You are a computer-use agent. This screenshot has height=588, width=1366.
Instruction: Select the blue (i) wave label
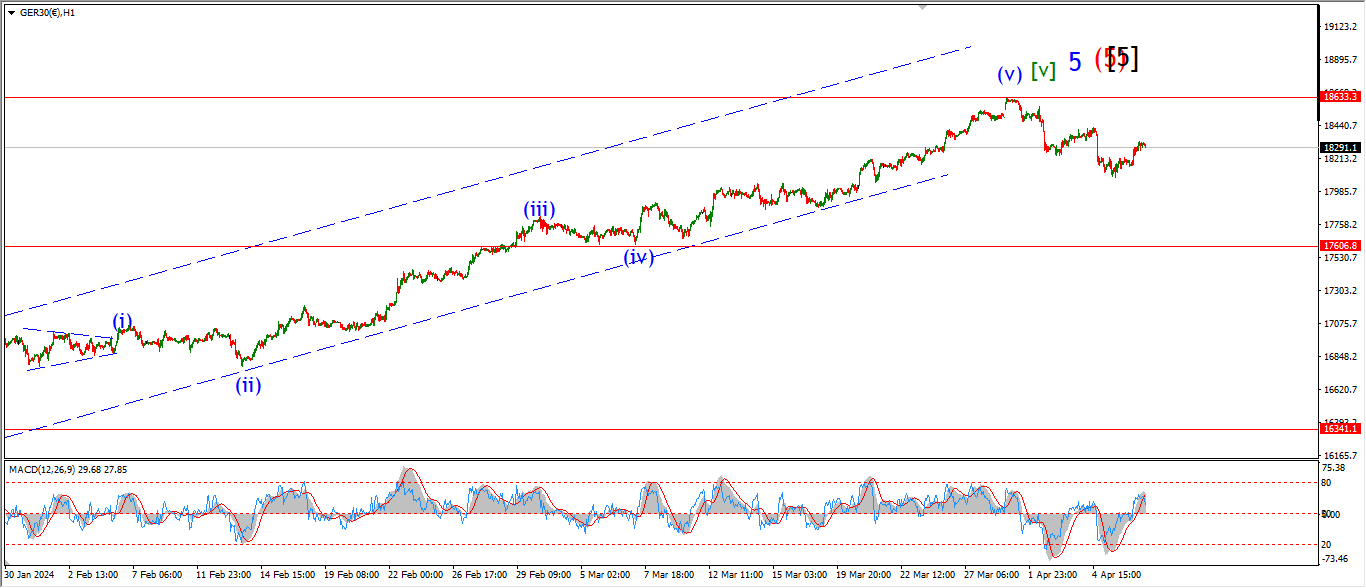(122, 321)
